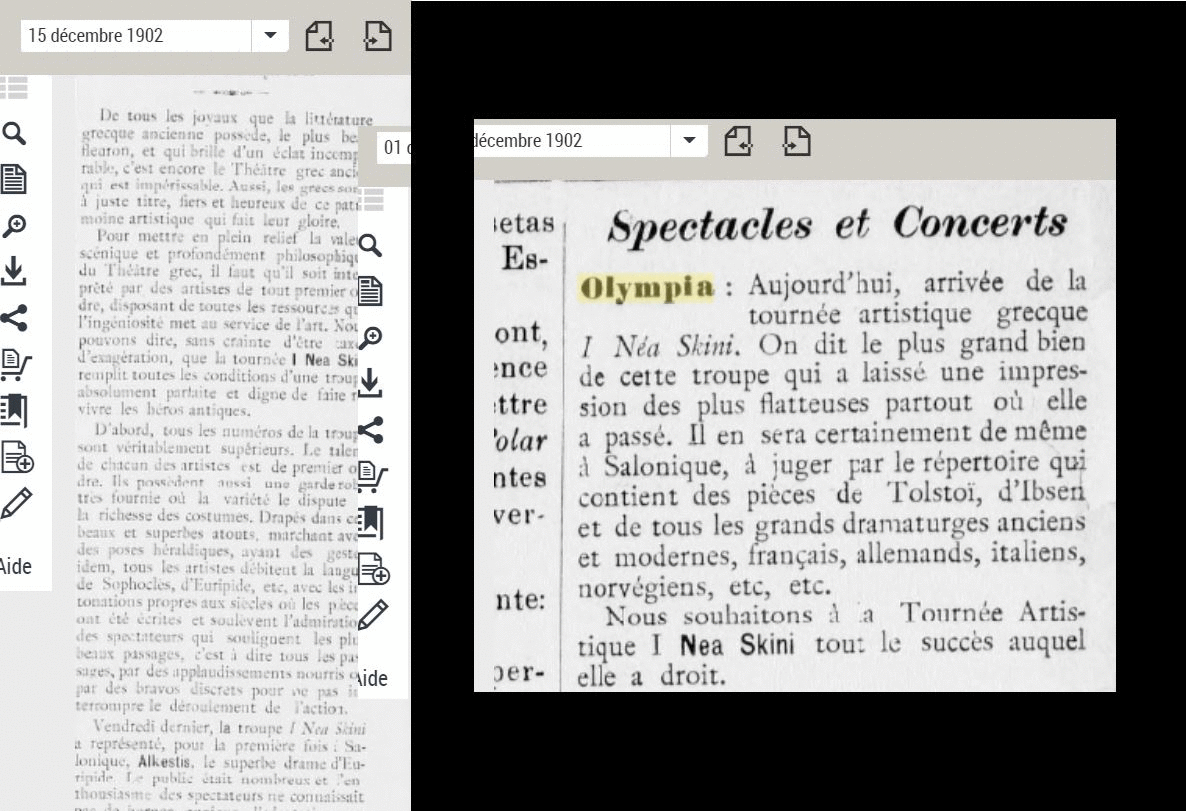
Task: Click the share icon in the middle sidebar
Action: click(x=370, y=430)
